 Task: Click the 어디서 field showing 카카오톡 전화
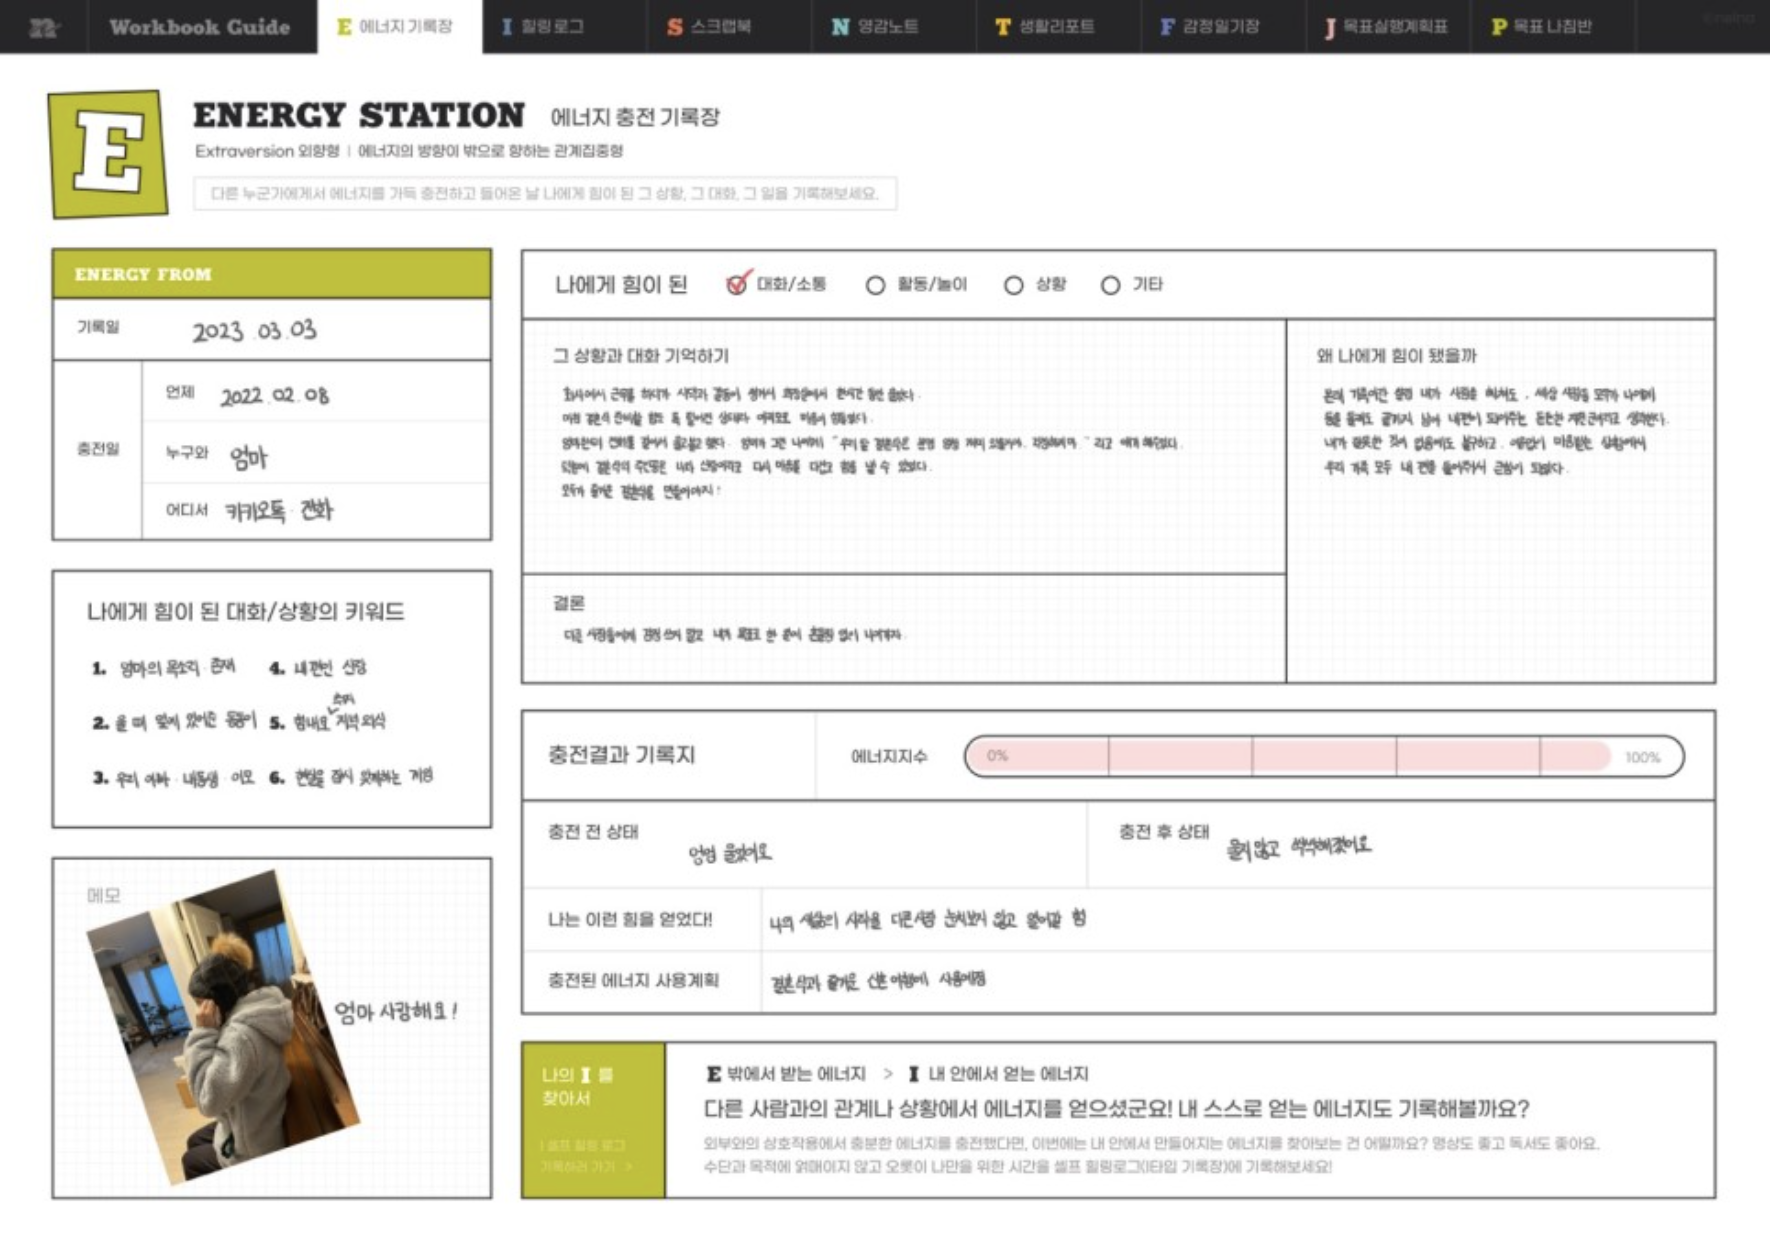(x=315, y=511)
